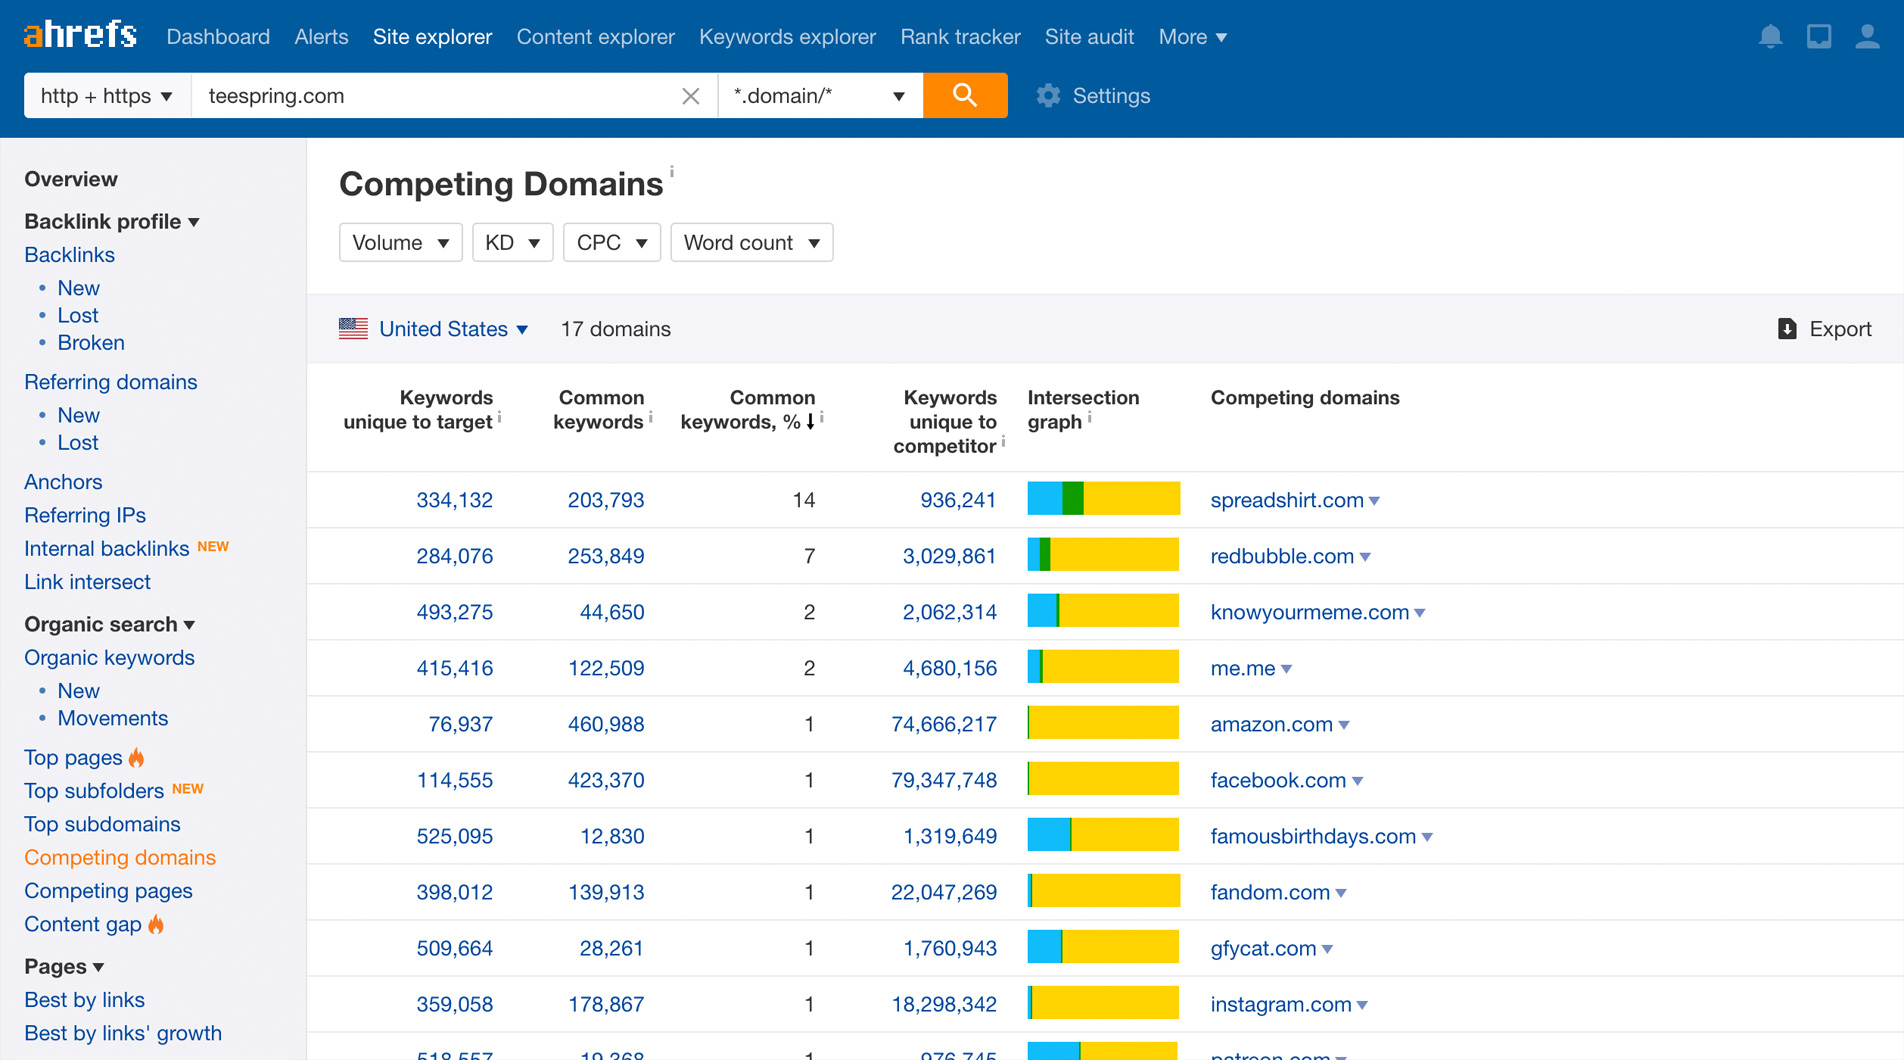
Task: Click the Settings gear icon
Action: (1048, 96)
